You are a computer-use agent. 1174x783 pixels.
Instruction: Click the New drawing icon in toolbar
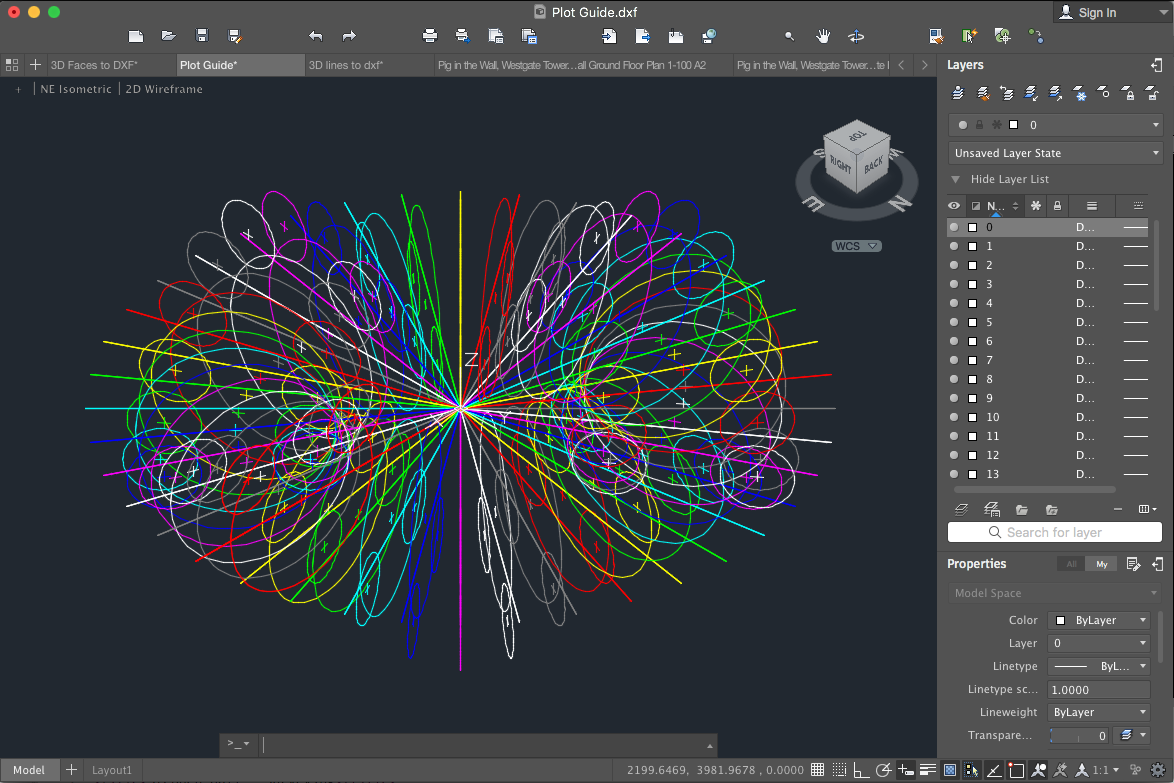136,36
